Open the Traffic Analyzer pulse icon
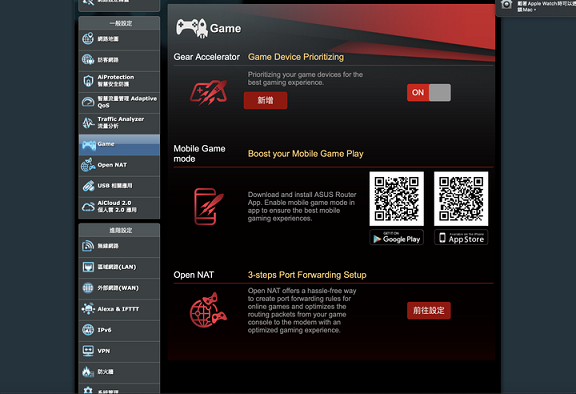576x394 pixels. [88, 123]
